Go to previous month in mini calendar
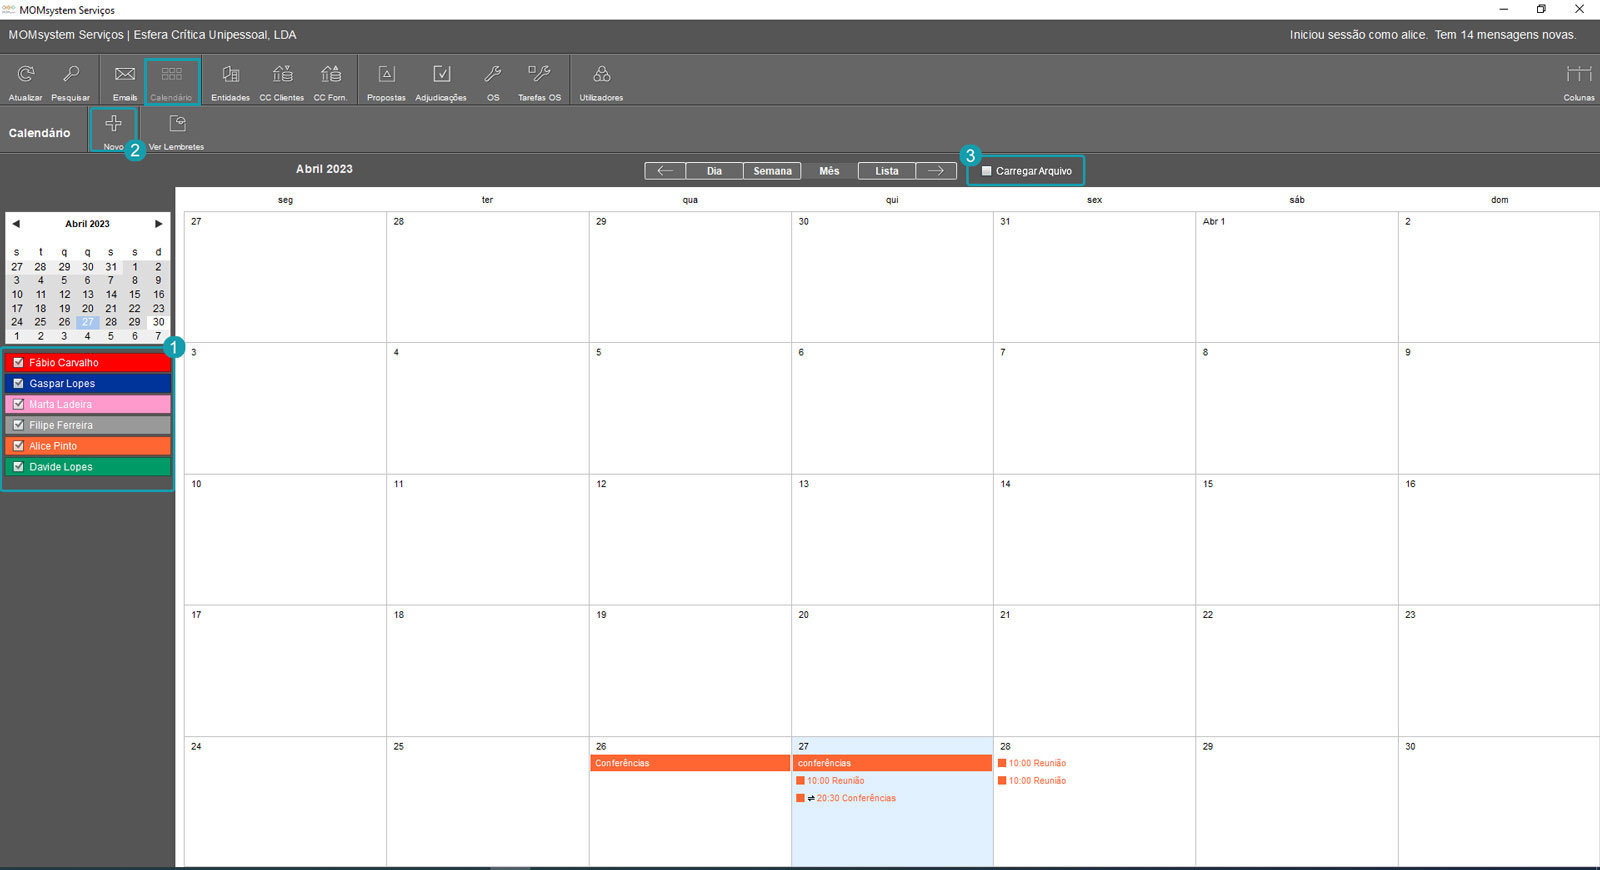The width and height of the screenshot is (1600, 870). [x=16, y=224]
